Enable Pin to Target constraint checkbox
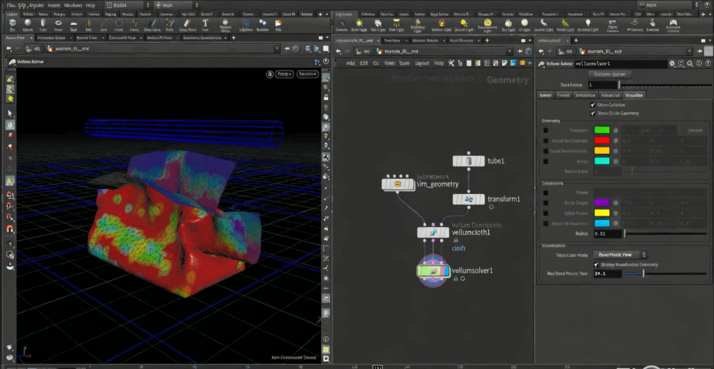714x369 pixels. click(546, 203)
